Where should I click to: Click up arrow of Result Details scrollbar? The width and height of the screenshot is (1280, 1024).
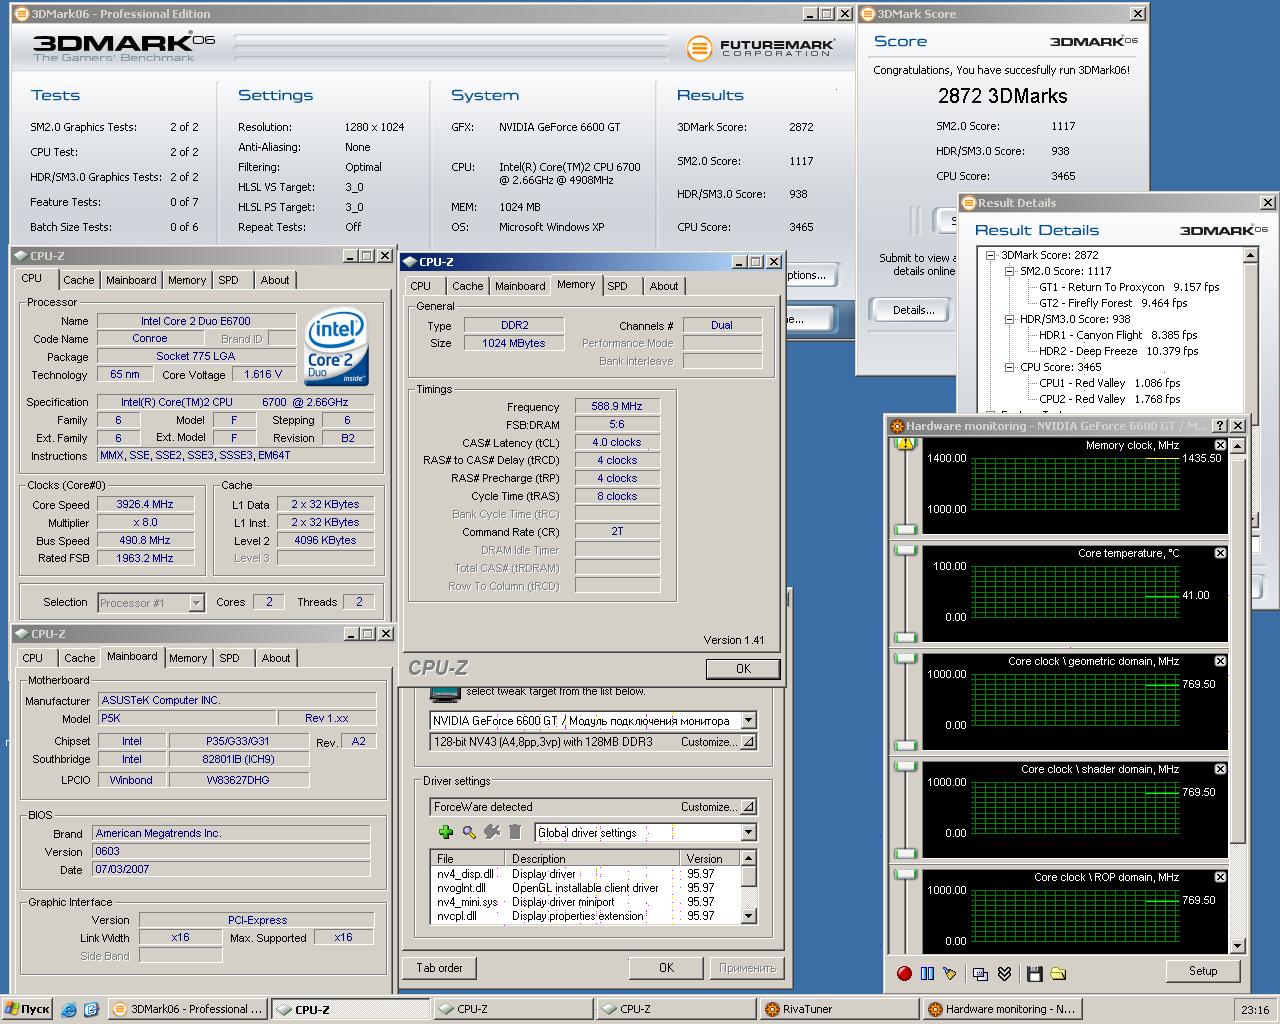[x=1250, y=256]
